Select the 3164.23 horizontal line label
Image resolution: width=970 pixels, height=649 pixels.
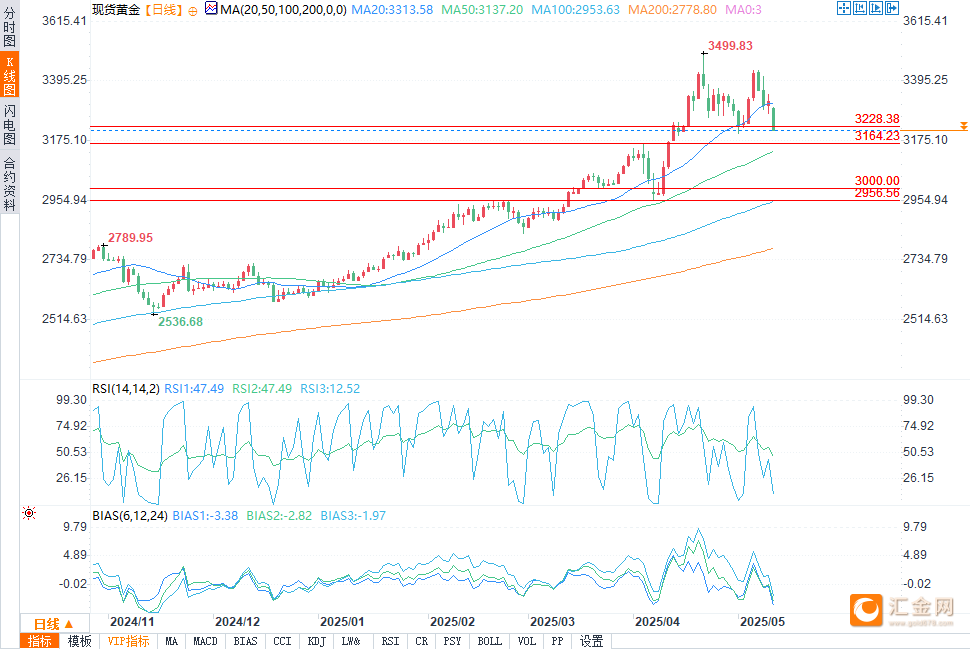point(877,136)
